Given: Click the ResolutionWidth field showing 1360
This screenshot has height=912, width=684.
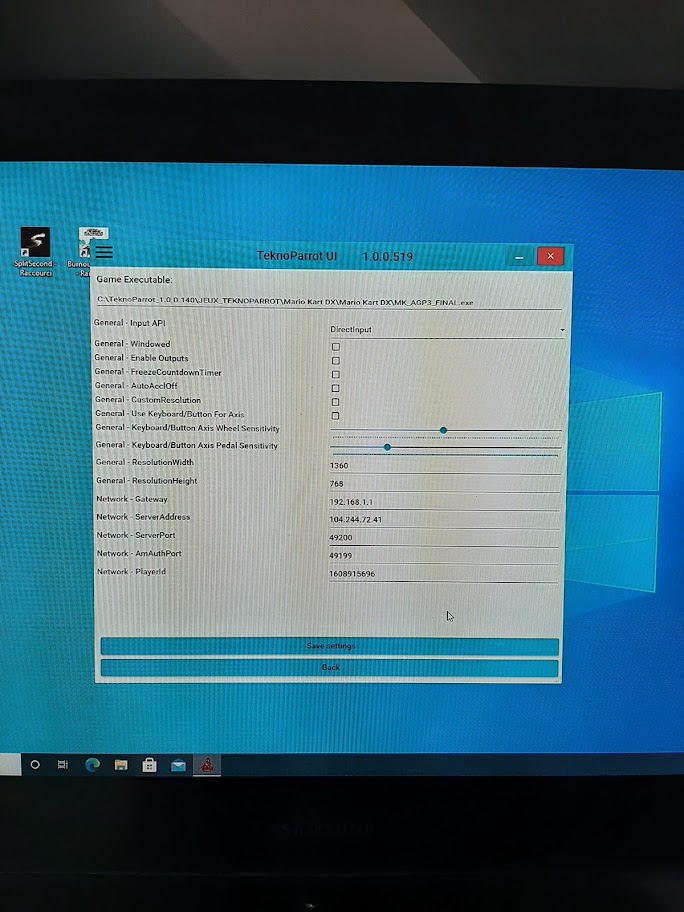Looking at the screenshot, I should (x=442, y=465).
